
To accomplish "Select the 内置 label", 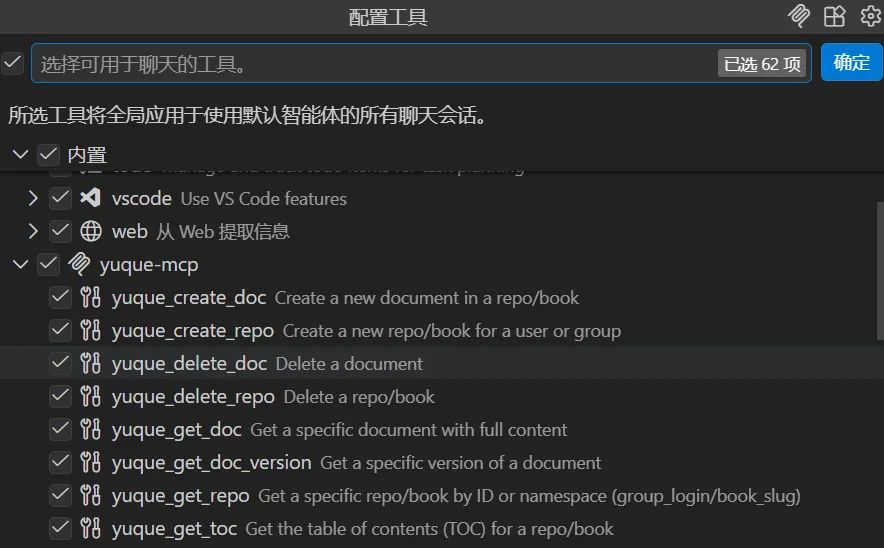I will [x=87, y=154].
